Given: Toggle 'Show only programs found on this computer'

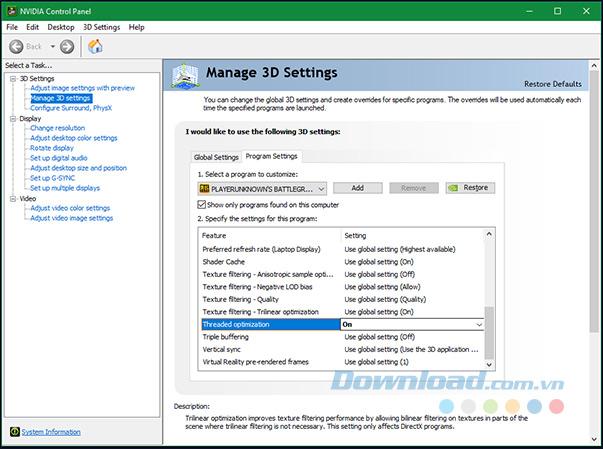Looking at the screenshot, I should [202, 204].
